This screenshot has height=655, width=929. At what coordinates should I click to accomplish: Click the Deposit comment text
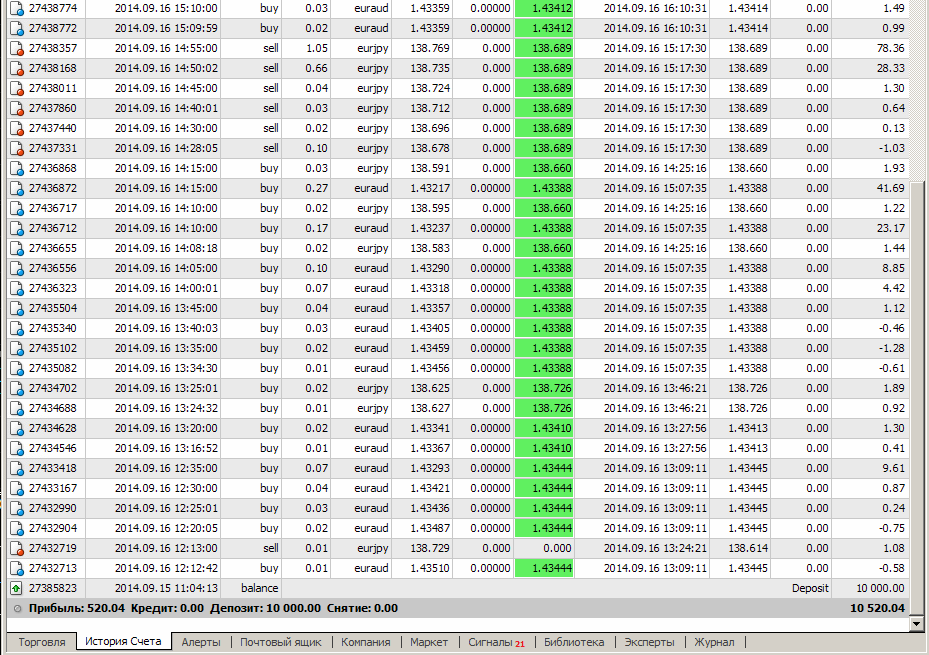[810, 588]
